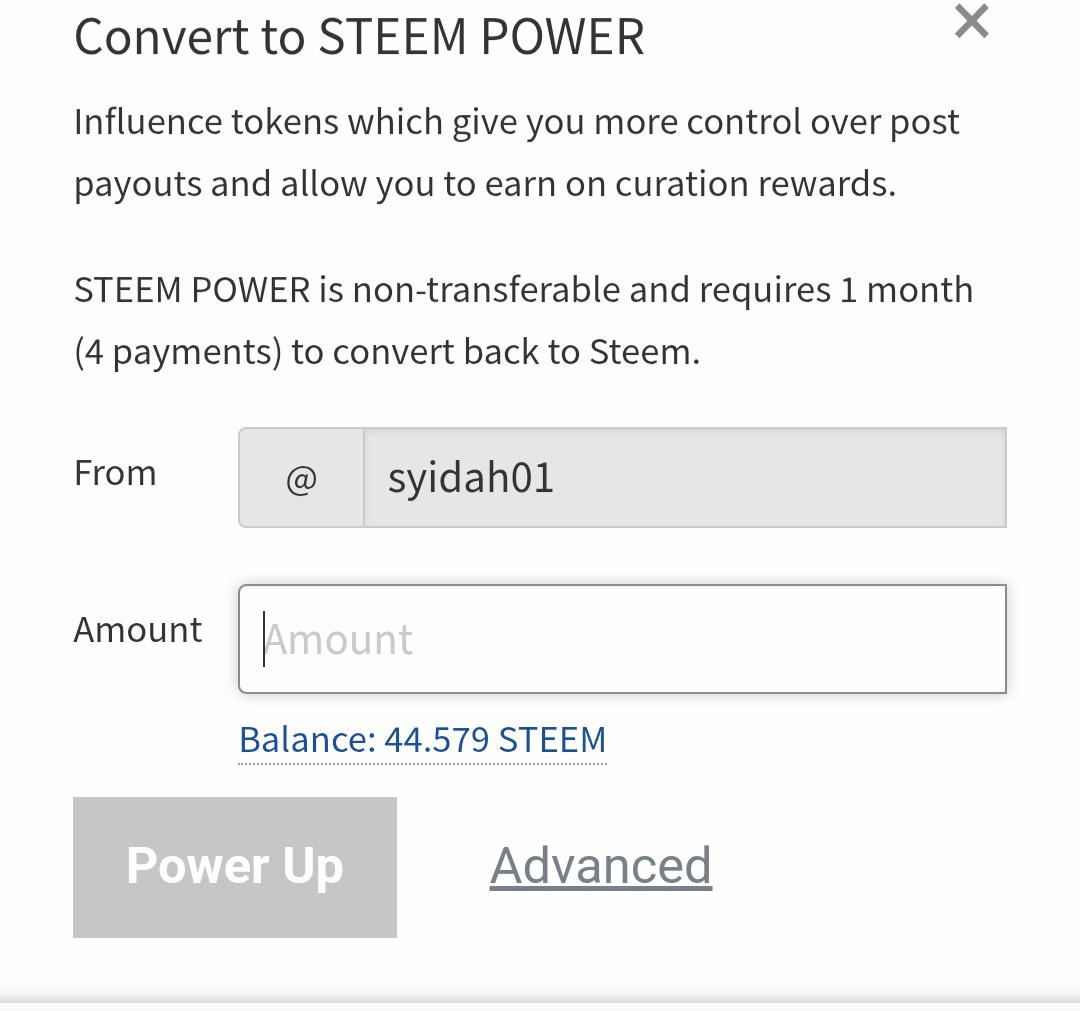Viewport: 1080px width, 1011px height.
Task: Click the 'STEEM POWER' words in the heading
Action: [x=481, y=37]
